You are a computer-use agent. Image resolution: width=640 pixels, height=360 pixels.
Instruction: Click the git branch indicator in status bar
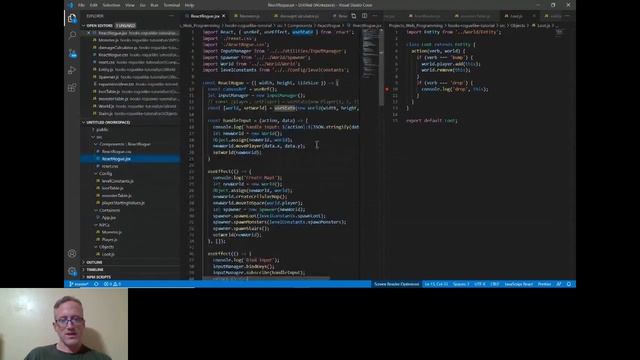pyautogui.click(x=78, y=284)
